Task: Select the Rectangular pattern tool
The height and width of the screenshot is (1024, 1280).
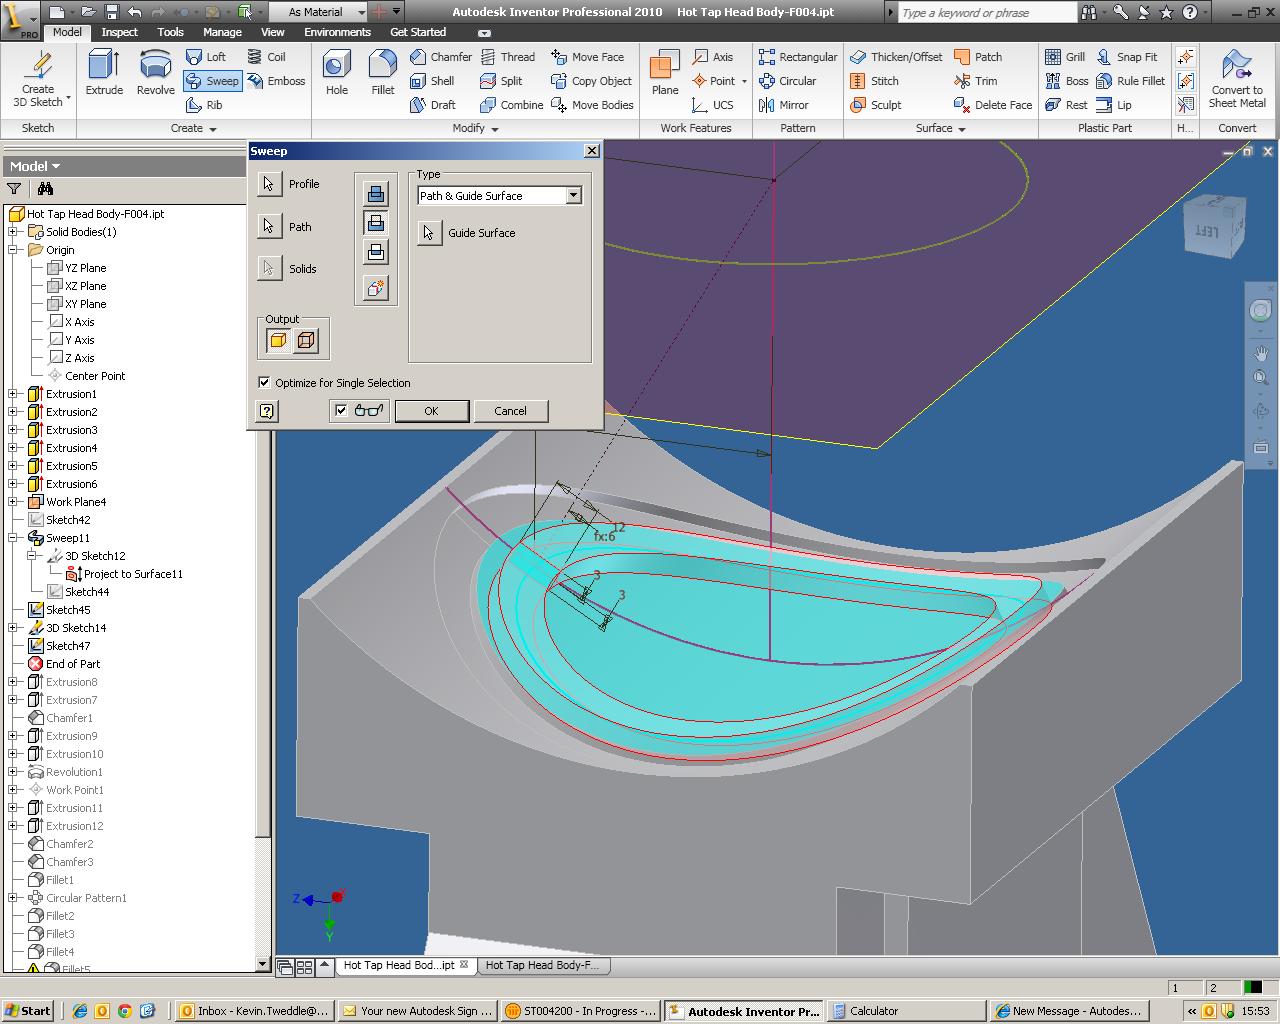Action: [x=797, y=57]
